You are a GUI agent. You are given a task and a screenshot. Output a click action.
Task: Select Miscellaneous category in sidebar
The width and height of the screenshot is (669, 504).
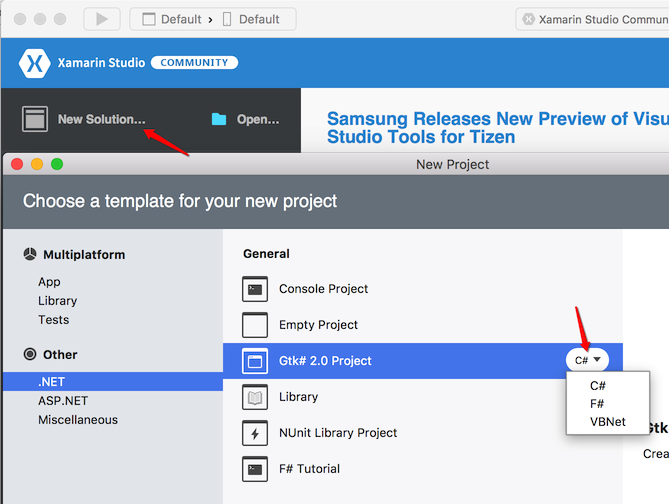click(x=78, y=420)
